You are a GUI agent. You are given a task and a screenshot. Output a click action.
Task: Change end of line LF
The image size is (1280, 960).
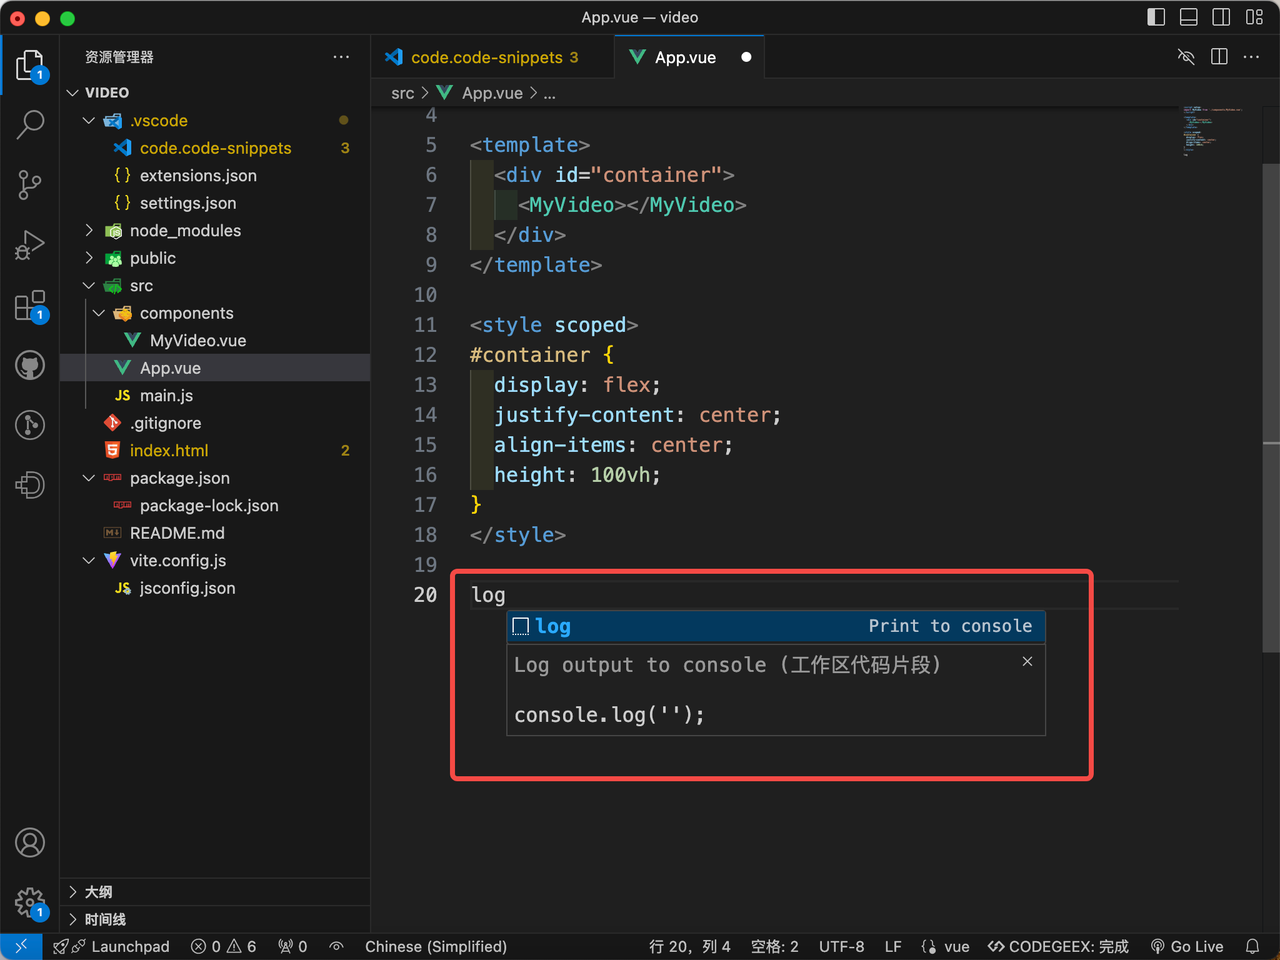pos(893,946)
